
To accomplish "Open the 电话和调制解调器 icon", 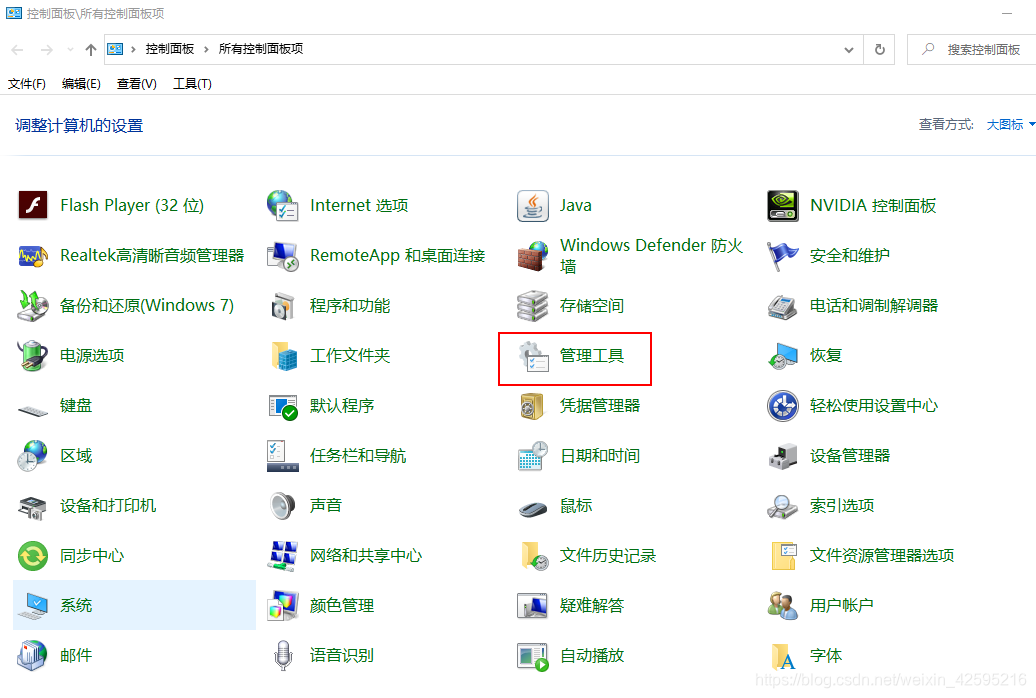I will [783, 305].
